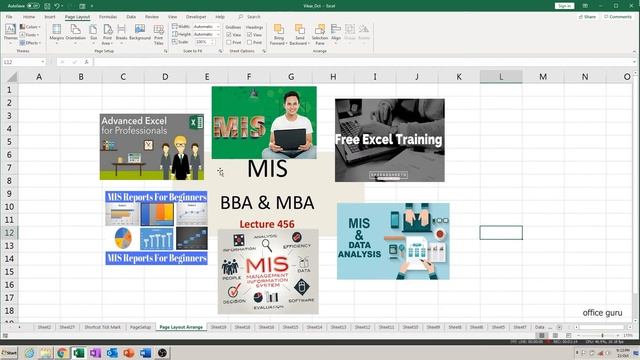Select column L header

pos(501,77)
